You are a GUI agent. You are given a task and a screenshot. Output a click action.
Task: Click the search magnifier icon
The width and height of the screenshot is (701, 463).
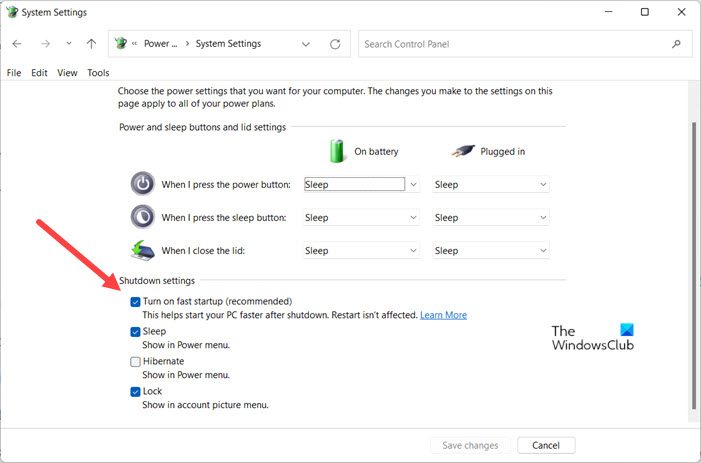pos(677,44)
